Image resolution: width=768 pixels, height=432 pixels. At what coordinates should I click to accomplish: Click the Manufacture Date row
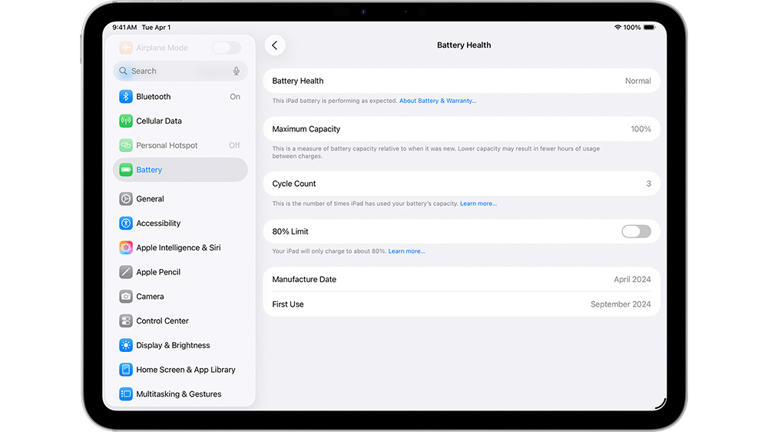coord(461,279)
